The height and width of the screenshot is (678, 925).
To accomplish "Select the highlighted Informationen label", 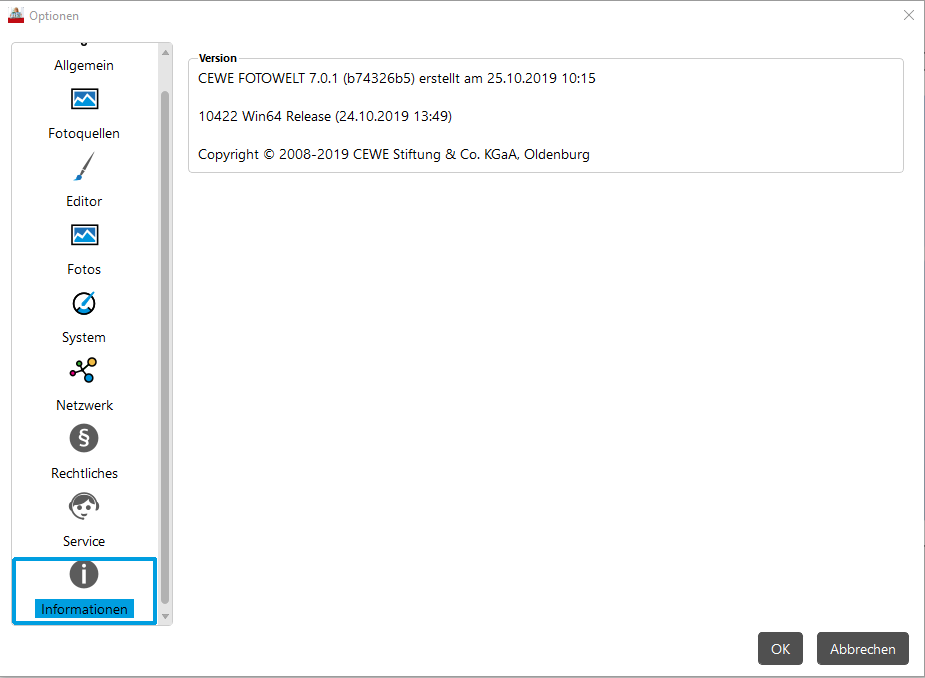I will tap(84, 609).
